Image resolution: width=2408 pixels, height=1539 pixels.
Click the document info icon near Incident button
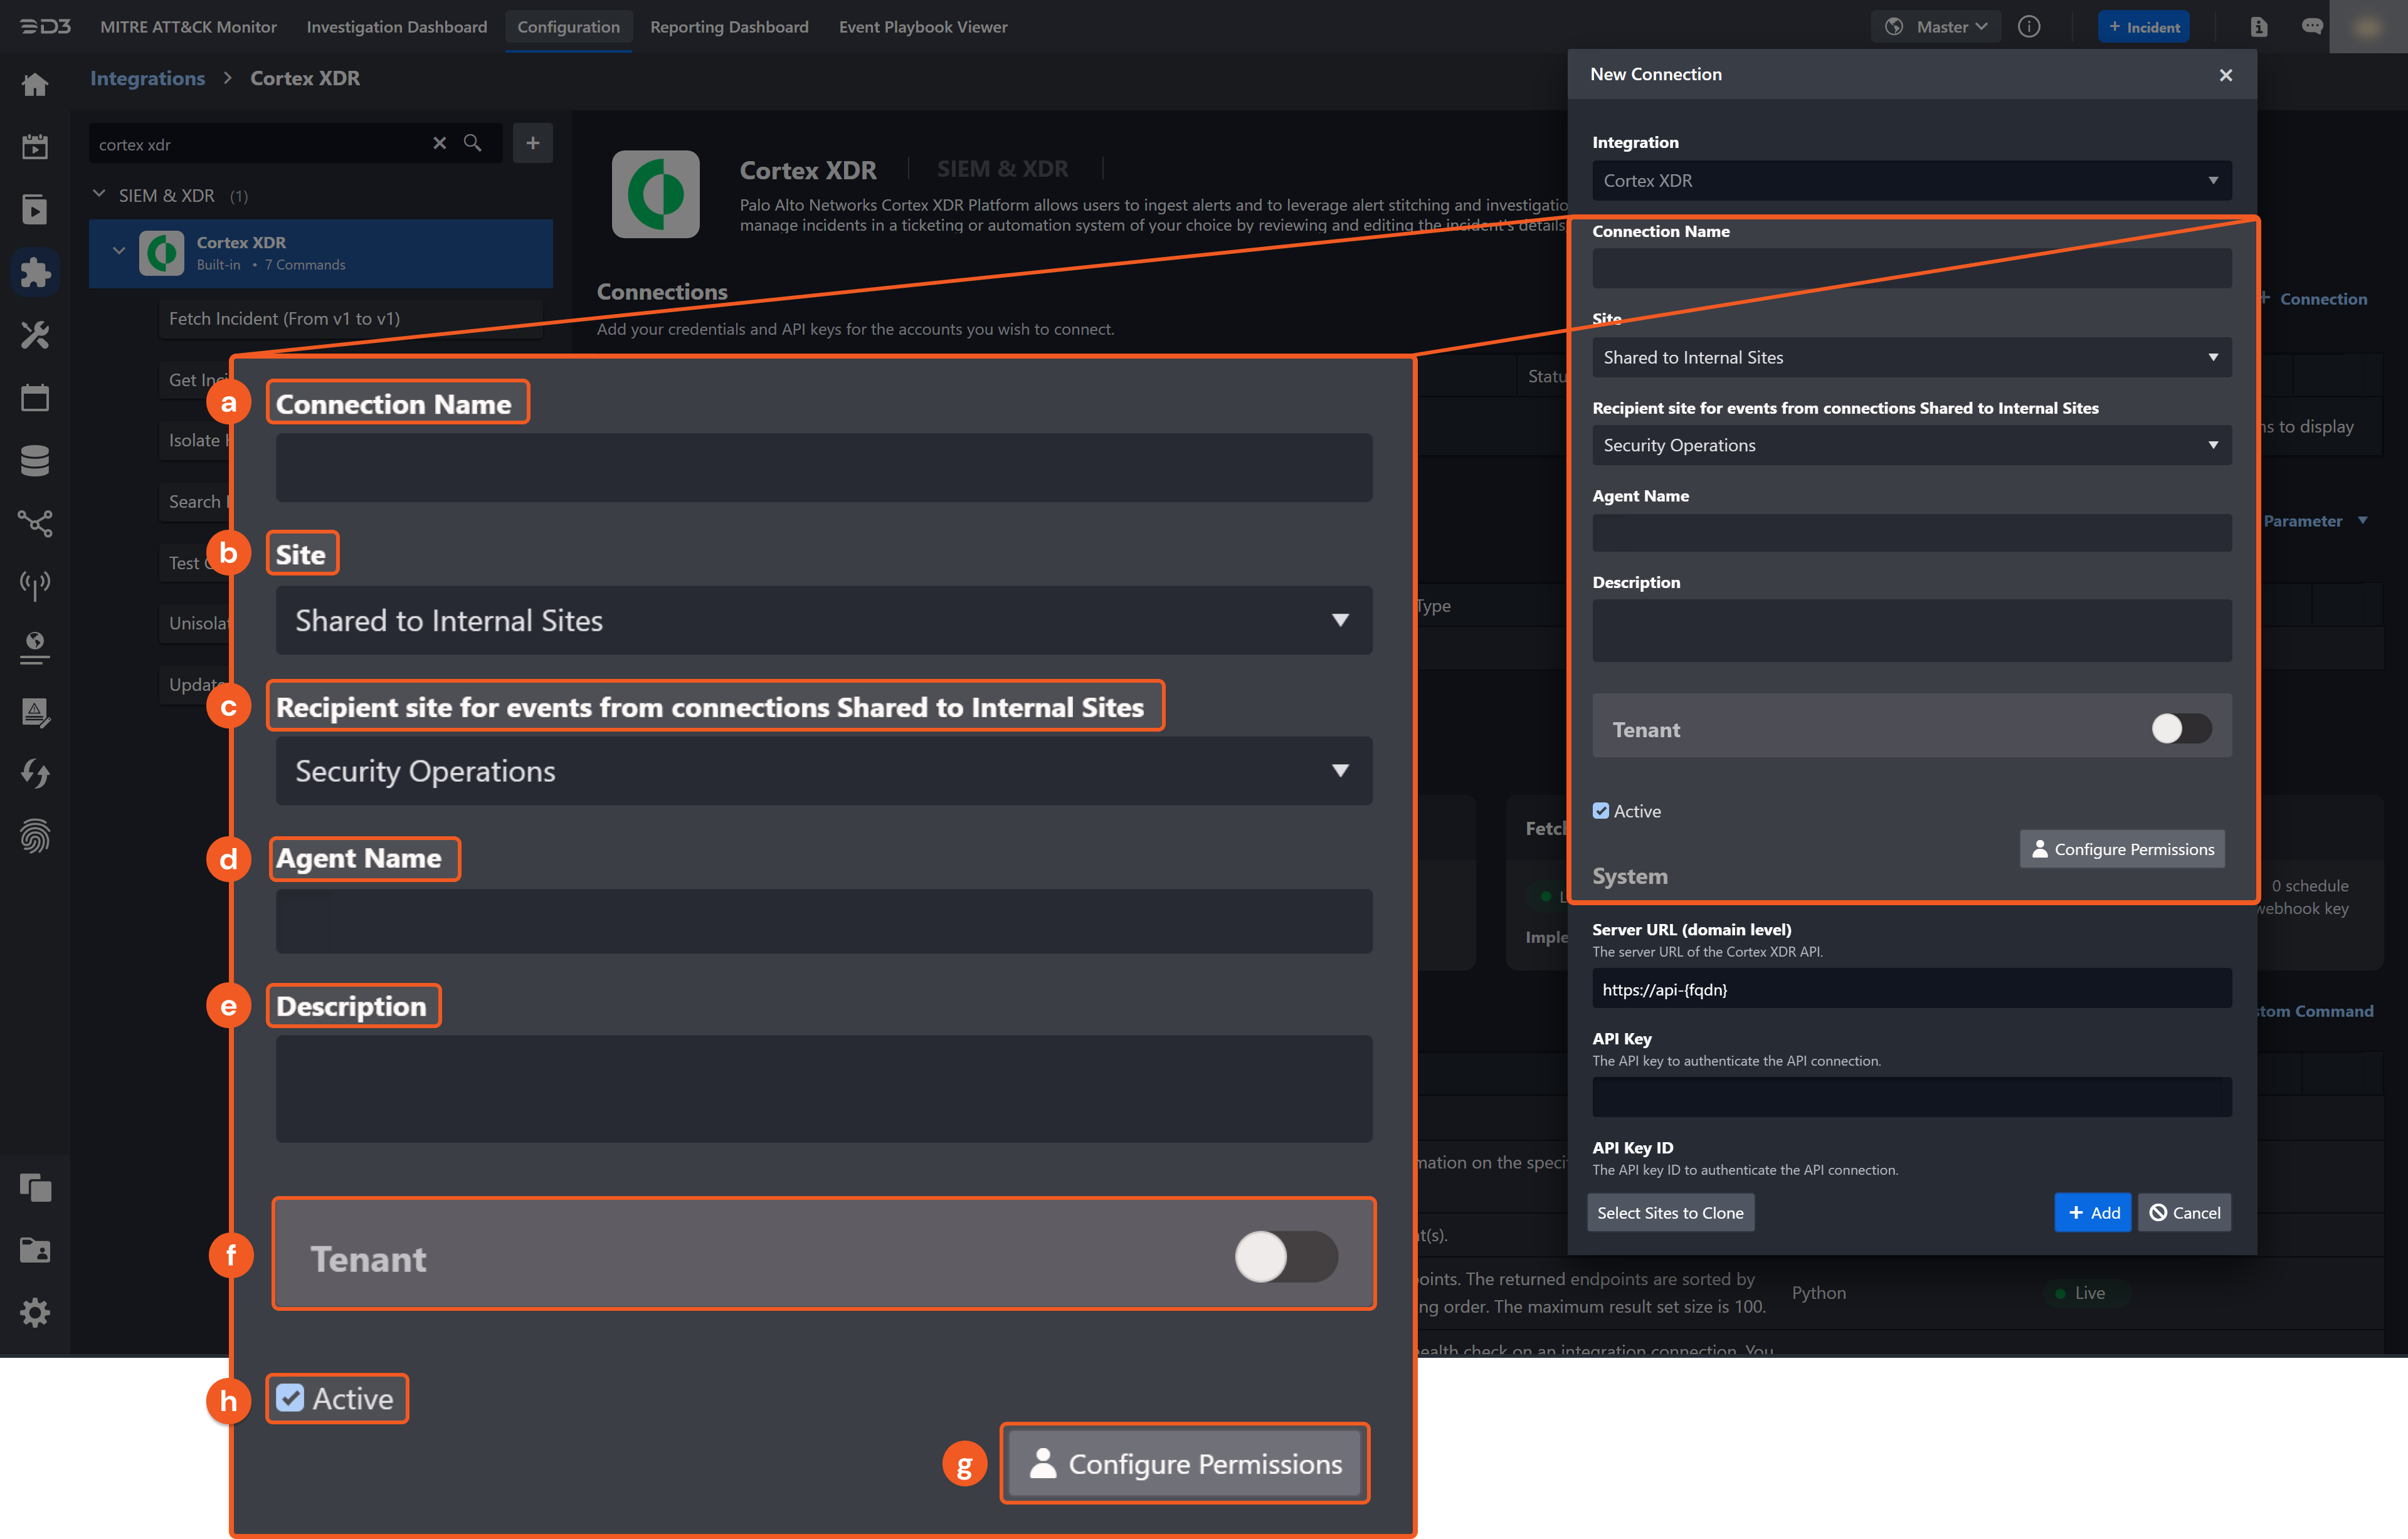2258,27
